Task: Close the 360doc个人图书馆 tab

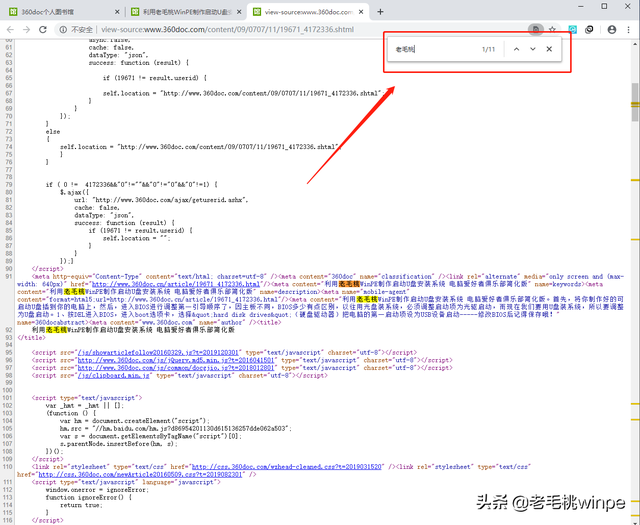Action: [117, 12]
